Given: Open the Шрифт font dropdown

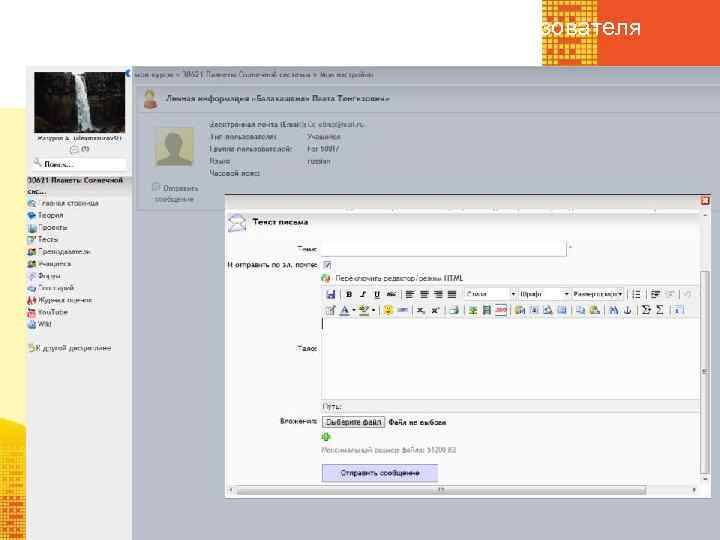Looking at the screenshot, I should coord(545,294).
